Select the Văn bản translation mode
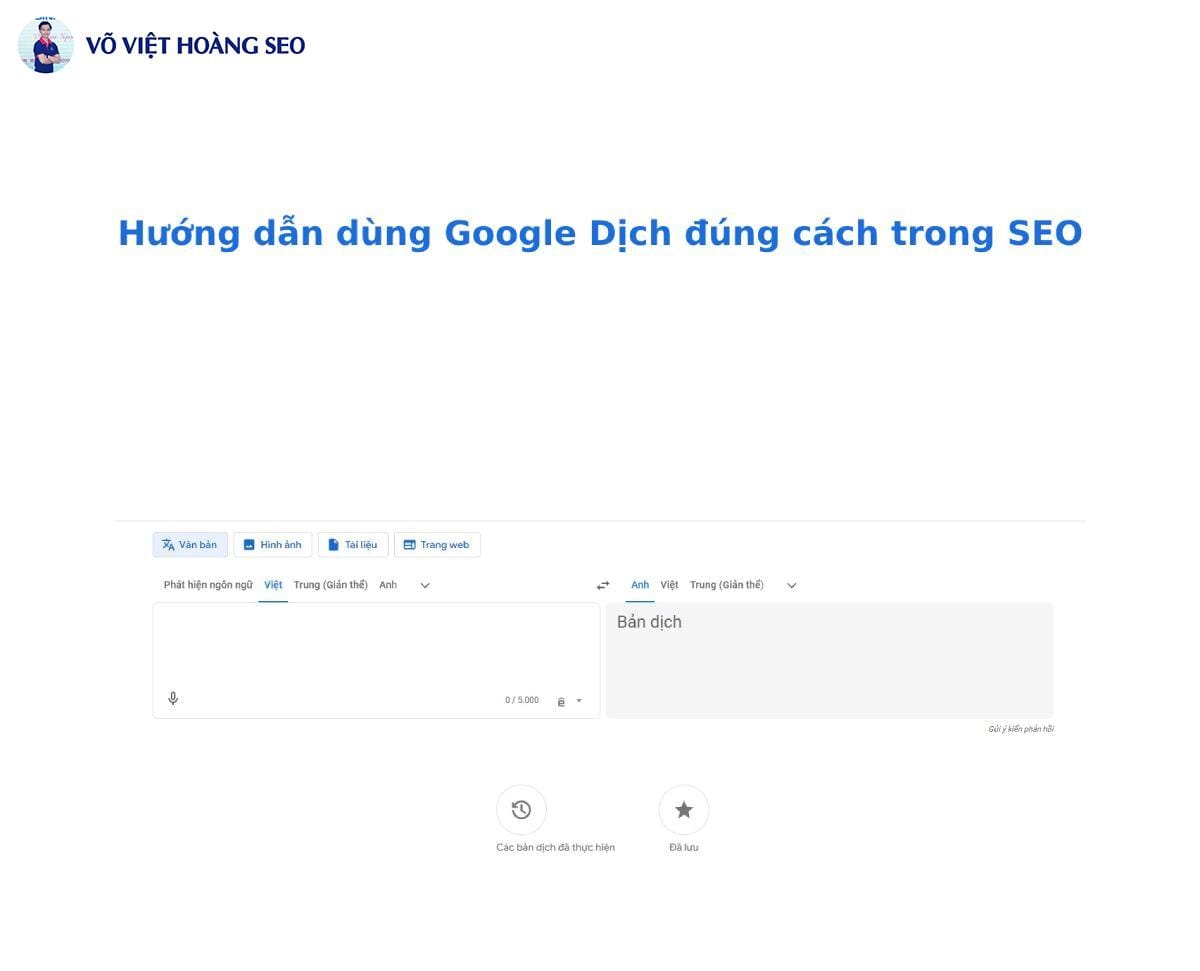Screen dimensions: 1200x971 click(x=190, y=545)
